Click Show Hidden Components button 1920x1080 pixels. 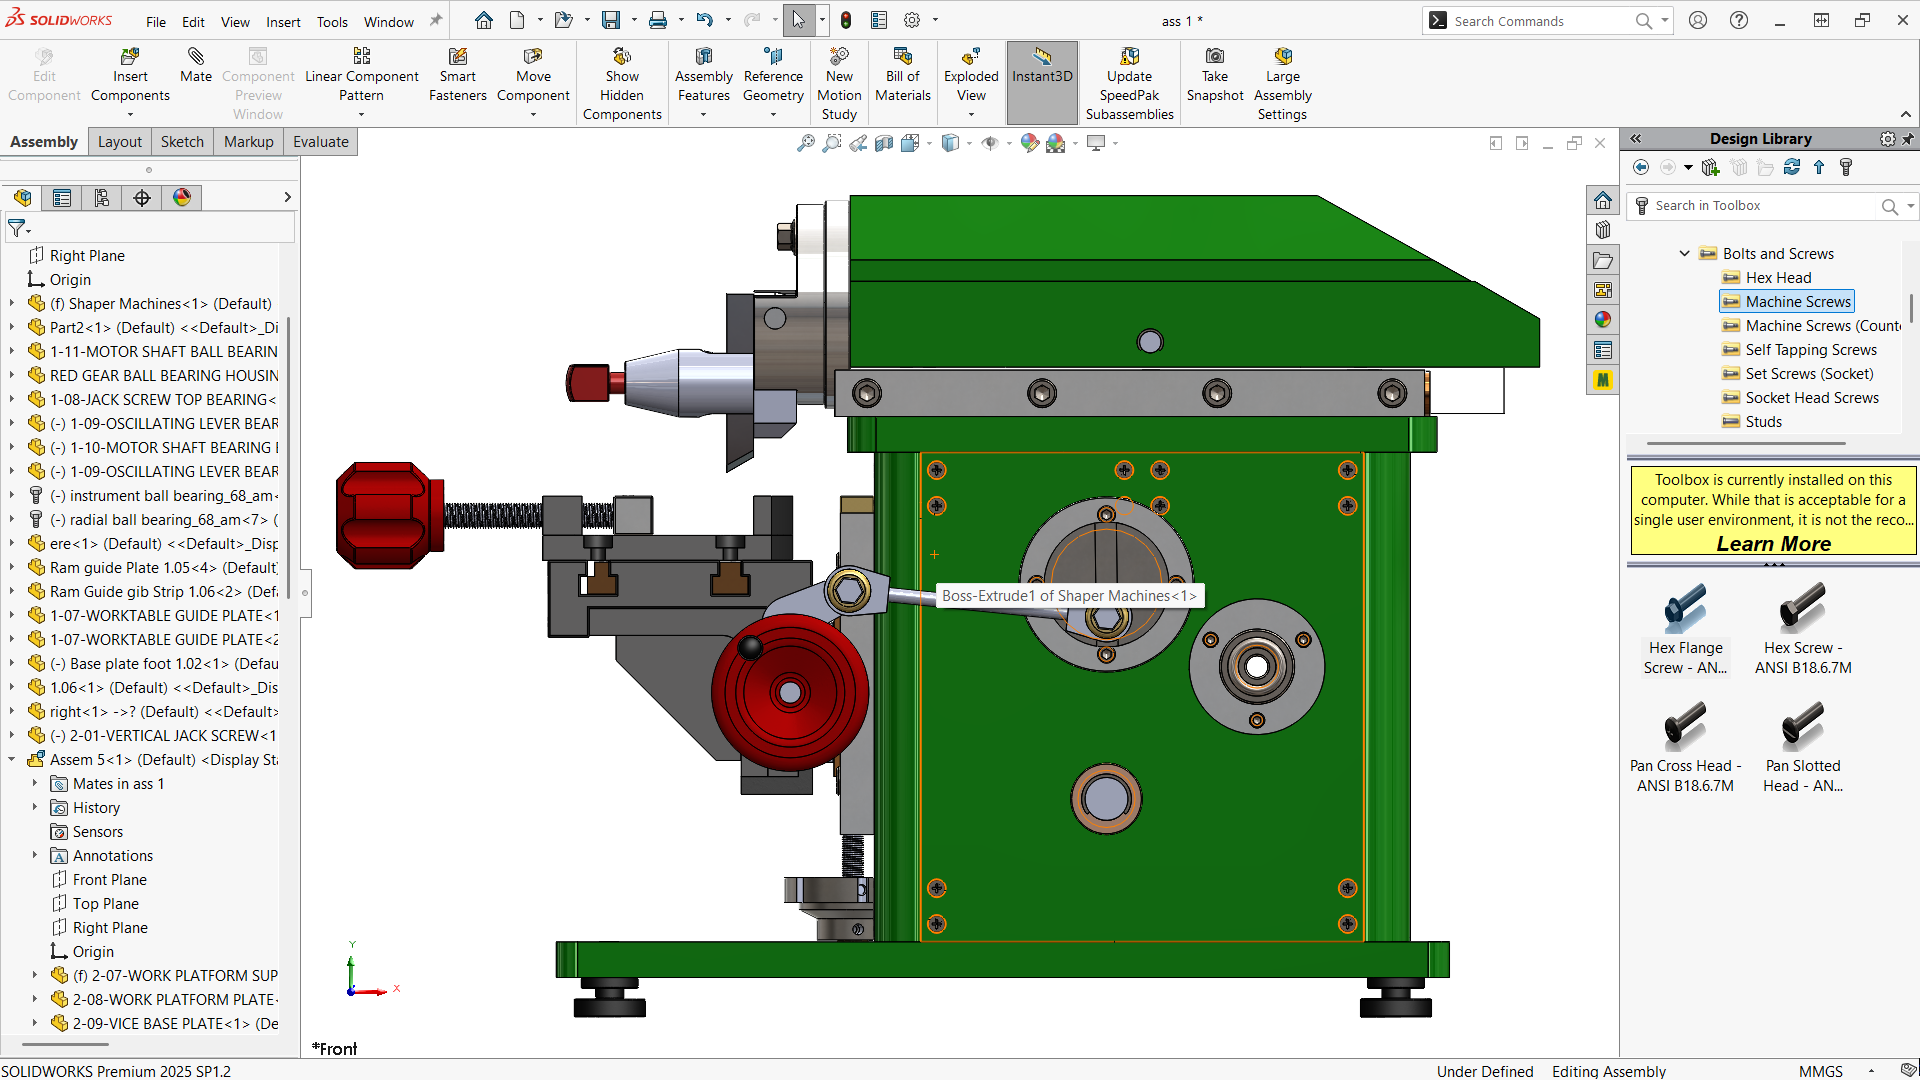(x=622, y=84)
